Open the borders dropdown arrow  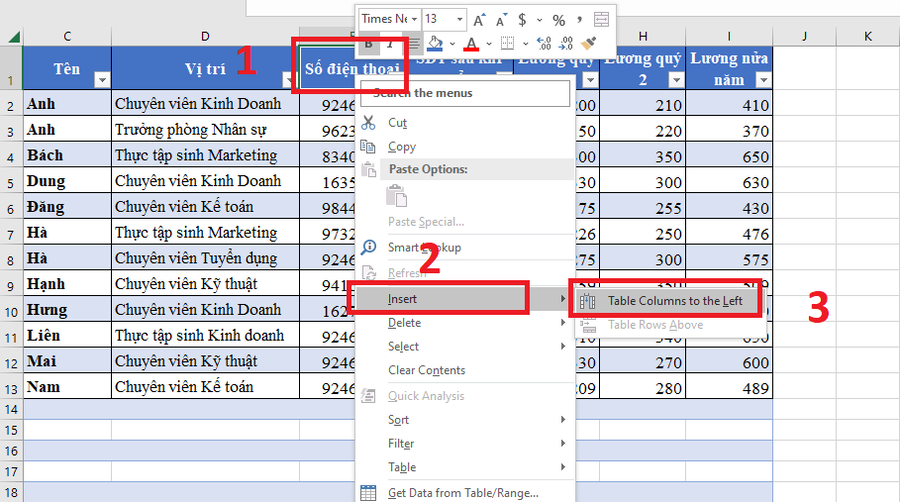point(525,44)
